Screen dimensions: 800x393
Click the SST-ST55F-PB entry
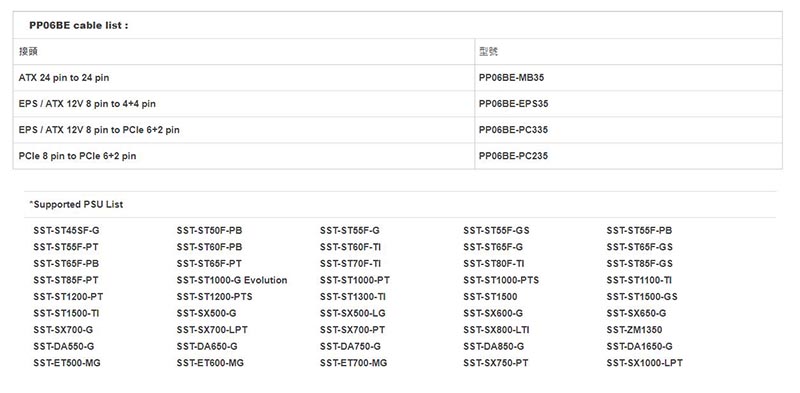(x=639, y=231)
